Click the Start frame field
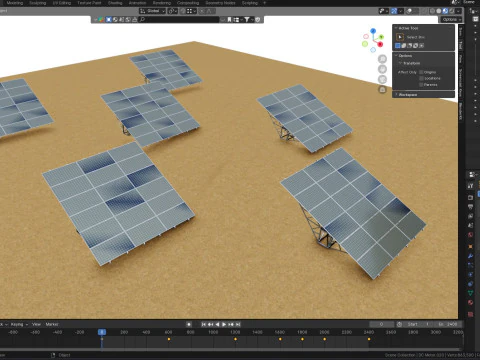Image resolution: width=480 pixels, height=360 pixels. 419,324
